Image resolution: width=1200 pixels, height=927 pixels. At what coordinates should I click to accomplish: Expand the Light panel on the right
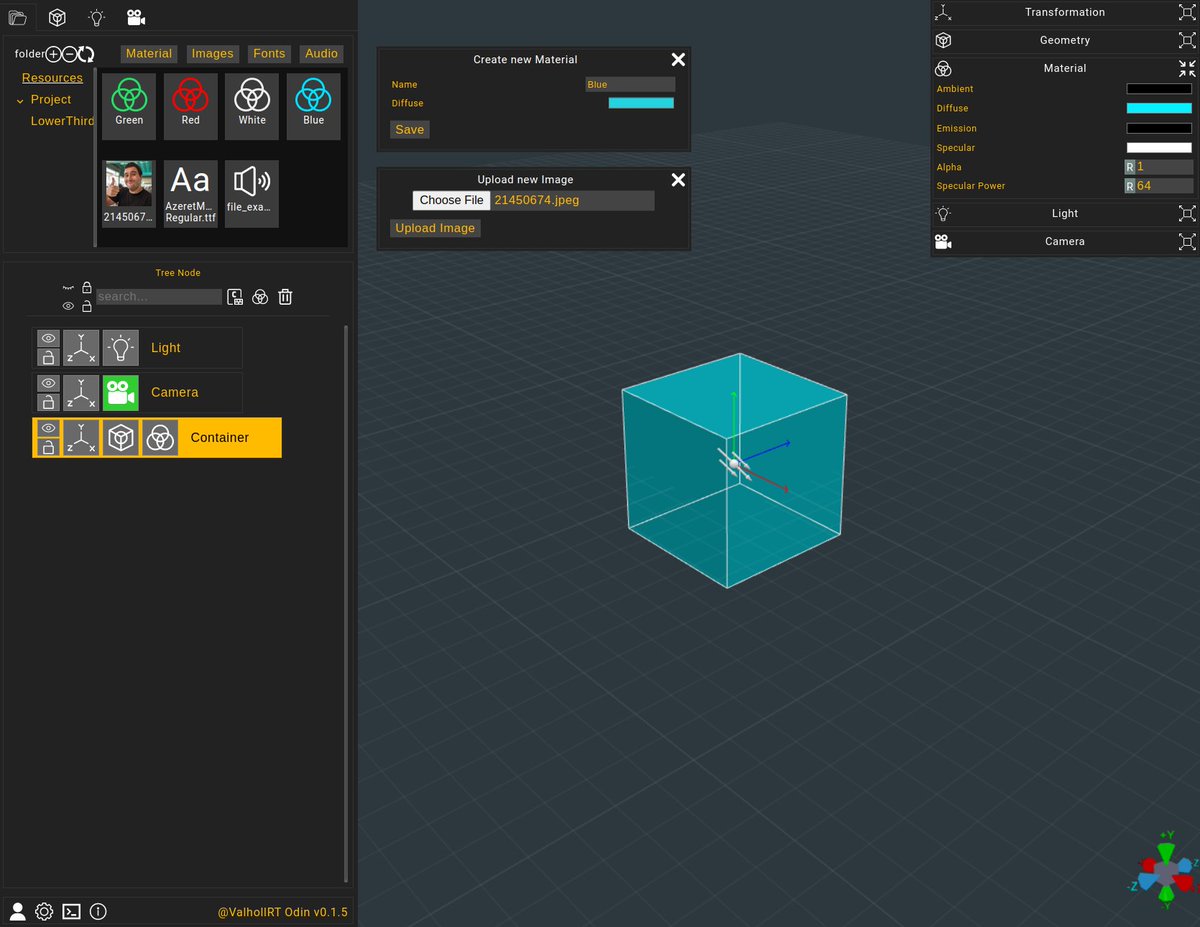pos(1186,213)
